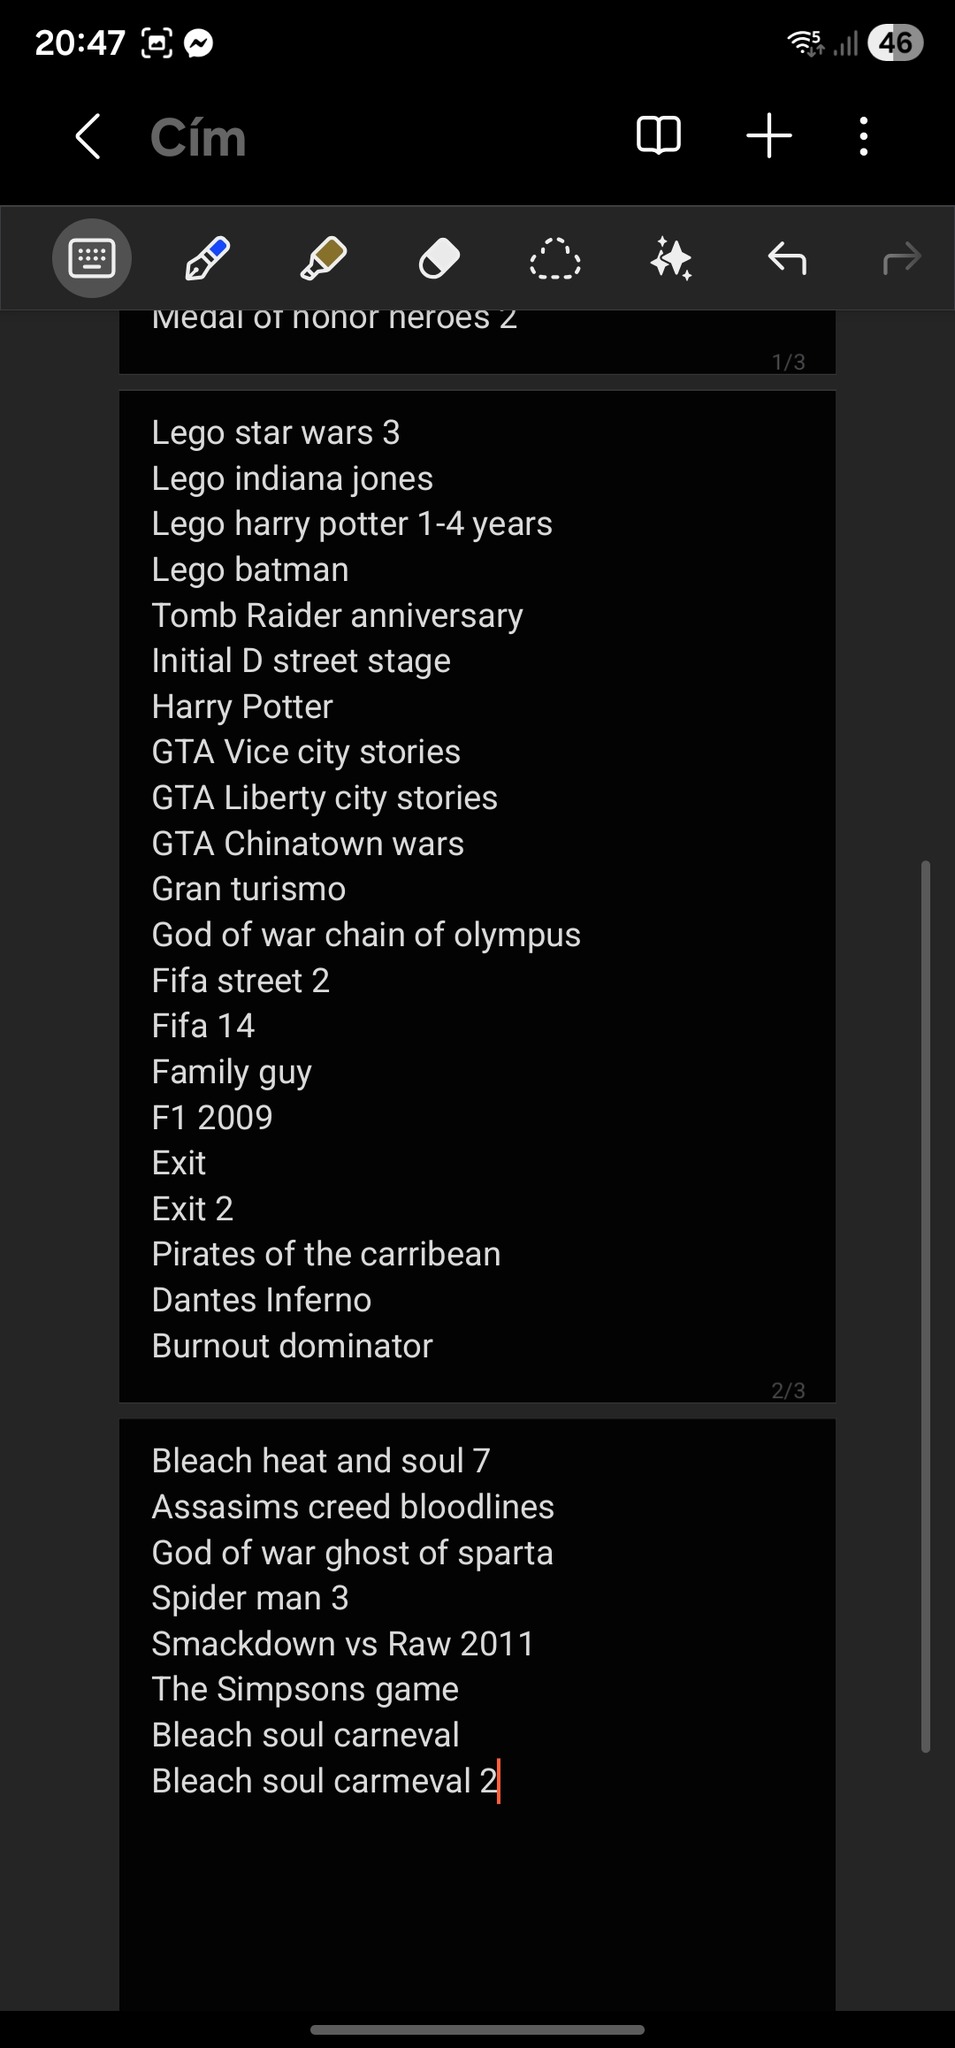The image size is (955, 2048).
Task: Click the vertical scrollbar handle
Action: click(925, 1305)
